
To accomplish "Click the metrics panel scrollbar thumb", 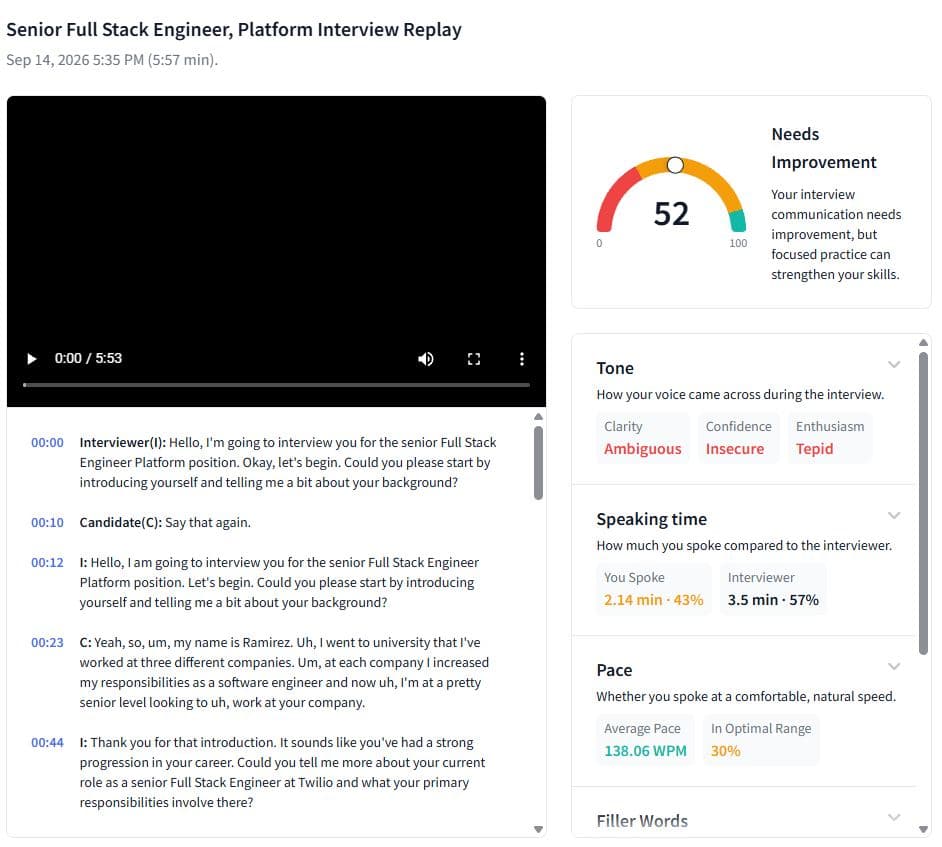I will tap(923, 503).
